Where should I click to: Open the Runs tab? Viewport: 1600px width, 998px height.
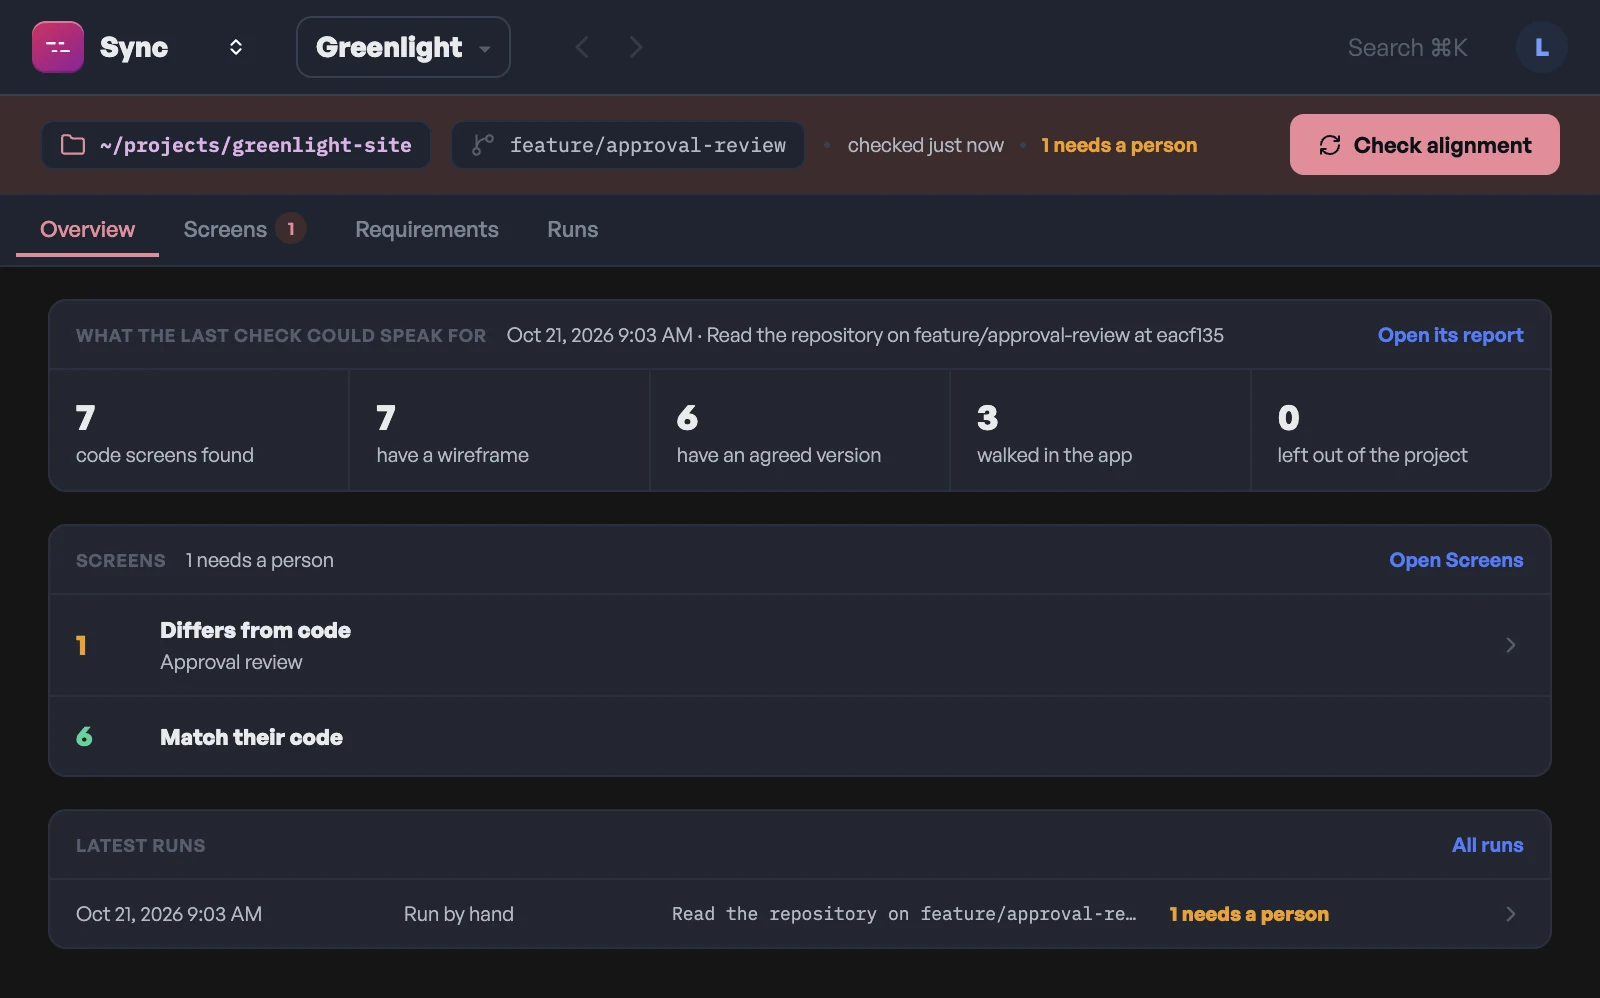tap(573, 229)
